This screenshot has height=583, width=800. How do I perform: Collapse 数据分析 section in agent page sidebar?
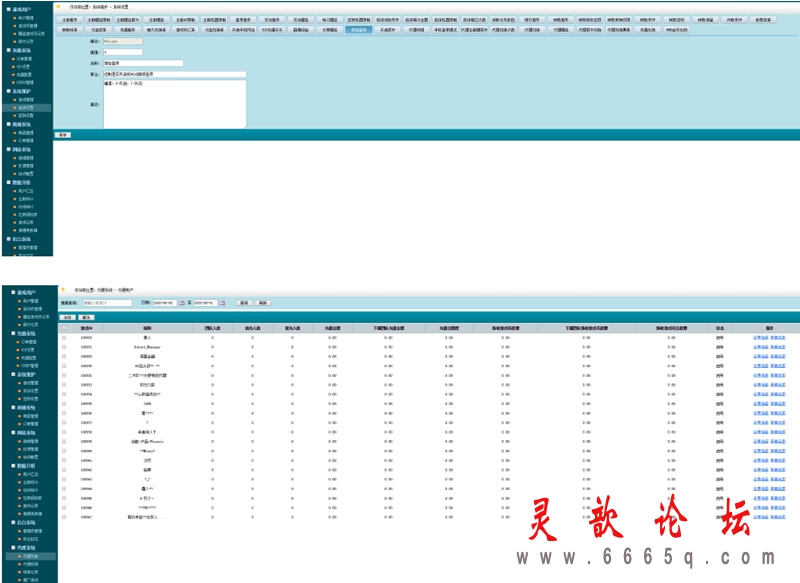[x=13, y=466]
